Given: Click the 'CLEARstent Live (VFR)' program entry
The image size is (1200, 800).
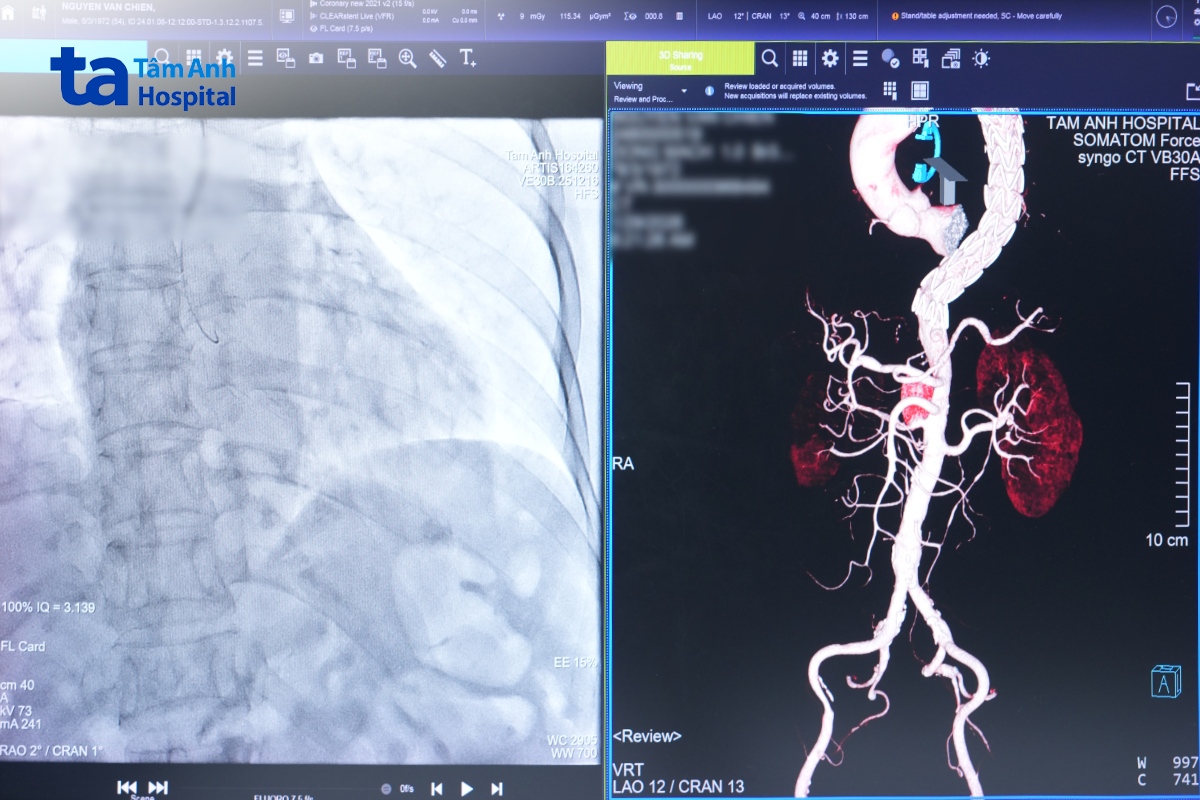Looking at the screenshot, I should 358,16.
